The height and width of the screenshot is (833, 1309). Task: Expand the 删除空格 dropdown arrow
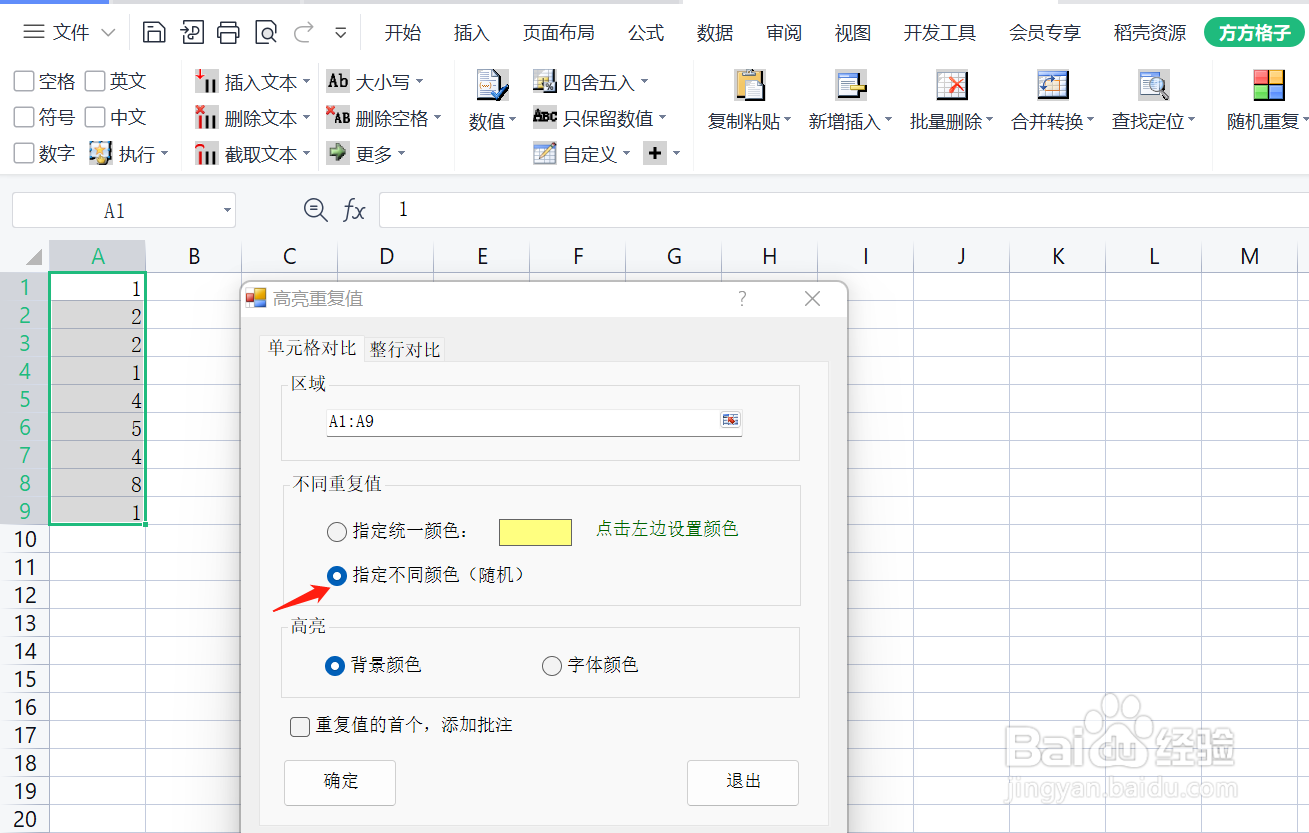click(x=437, y=118)
